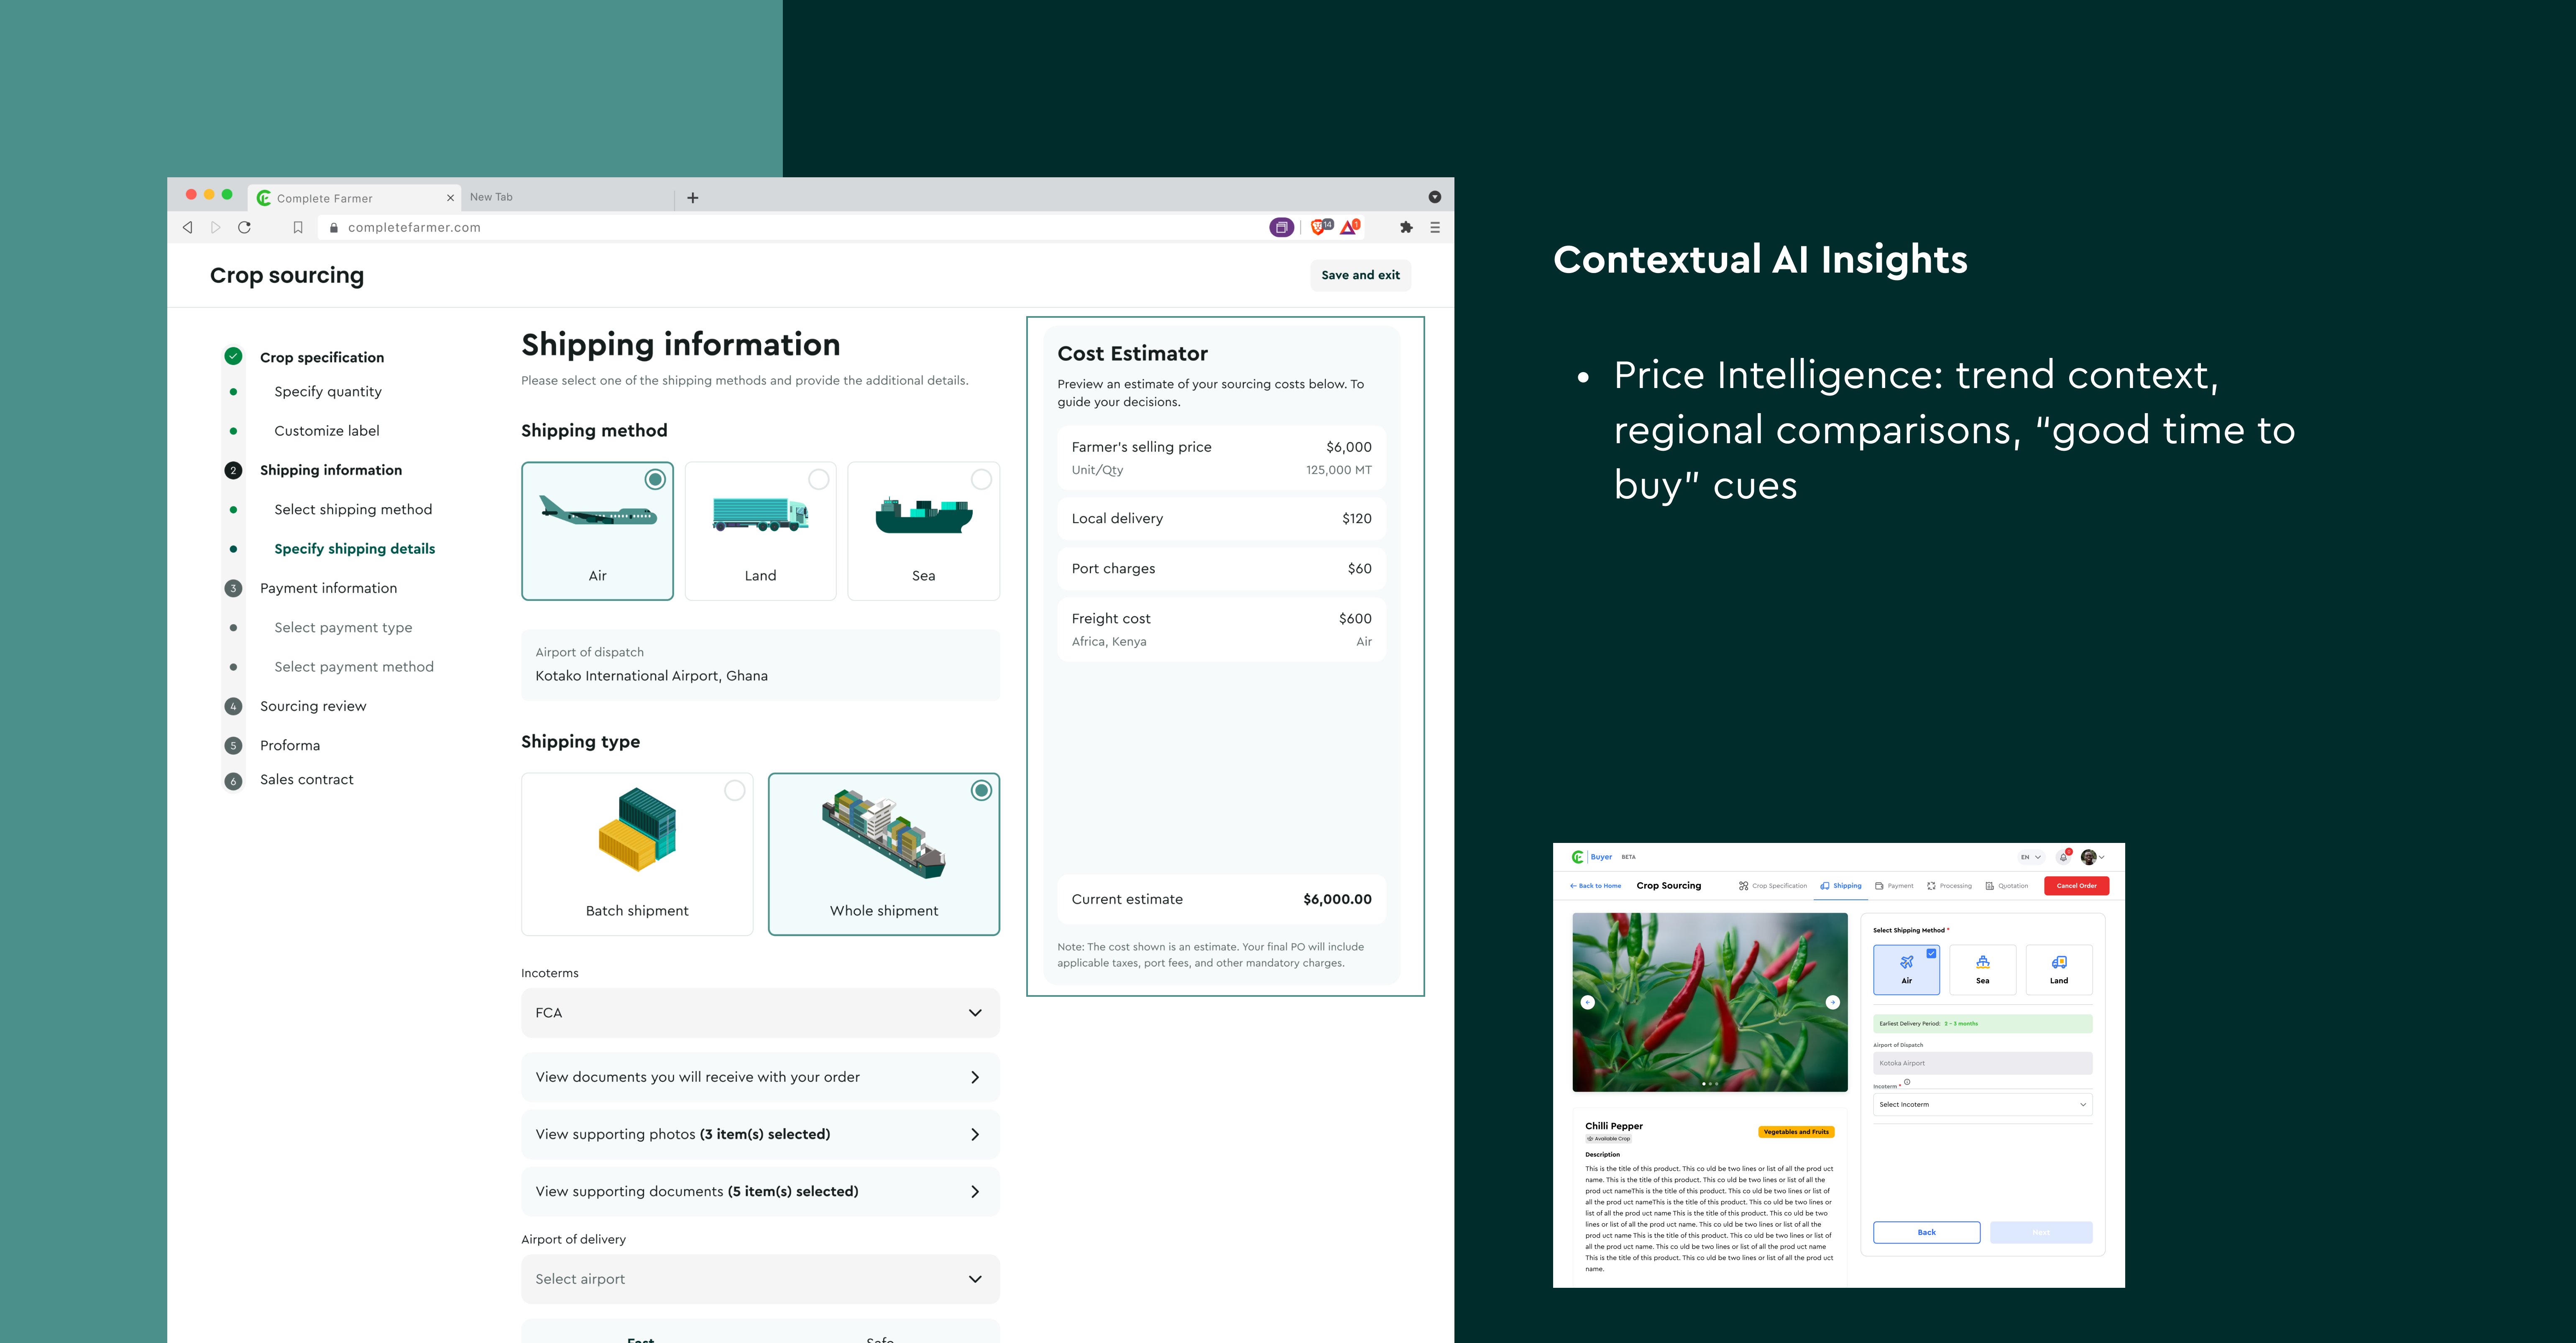The width and height of the screenshot is (2576, 1343).
Task: Click the bookmark icon in address bar
Action: pos(298,227)
